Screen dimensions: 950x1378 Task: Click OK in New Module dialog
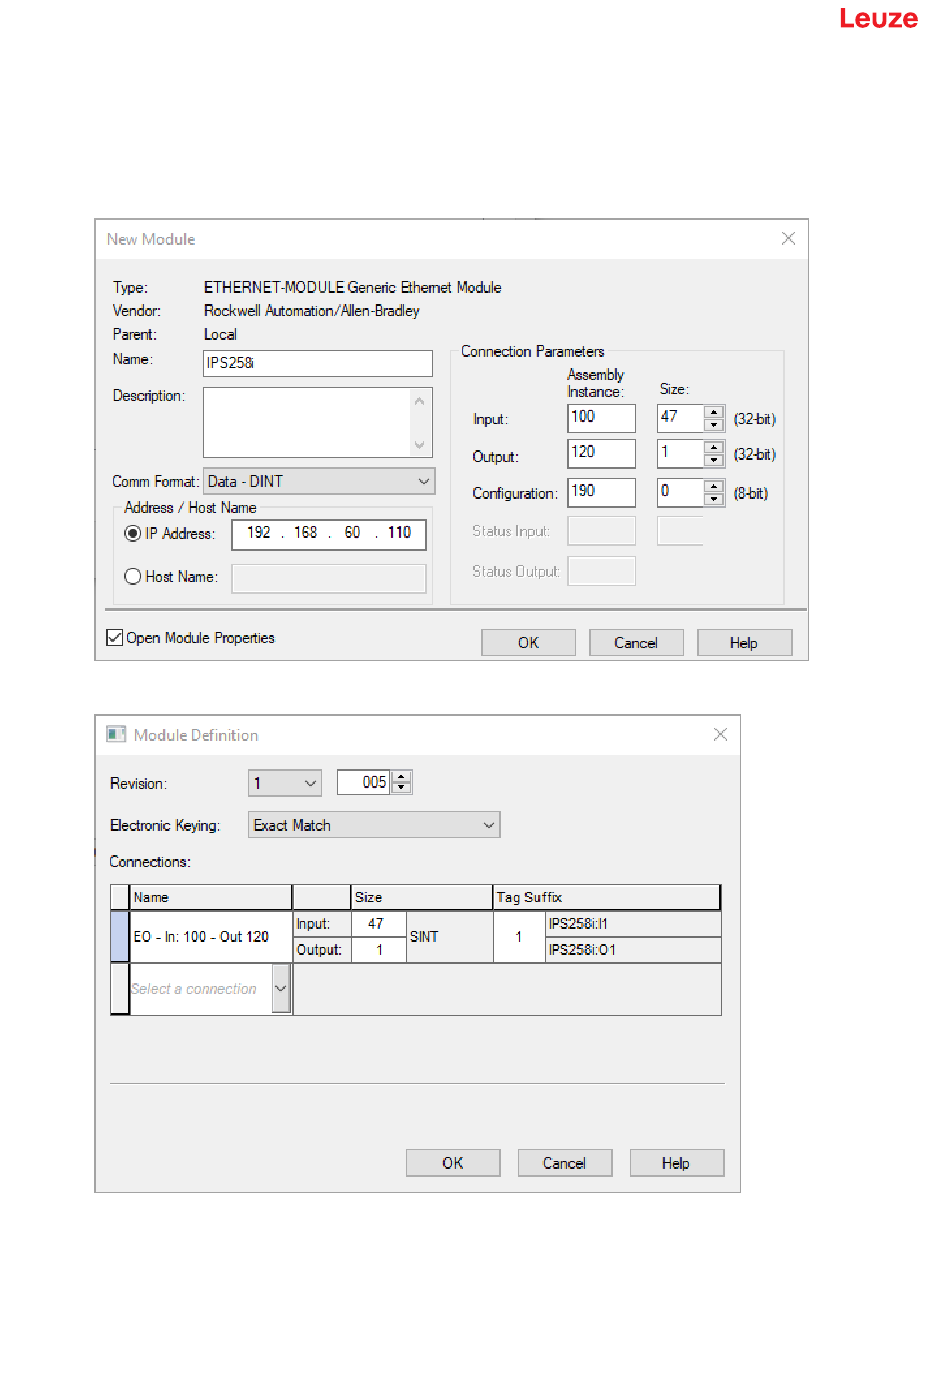[x=528, y=642]
